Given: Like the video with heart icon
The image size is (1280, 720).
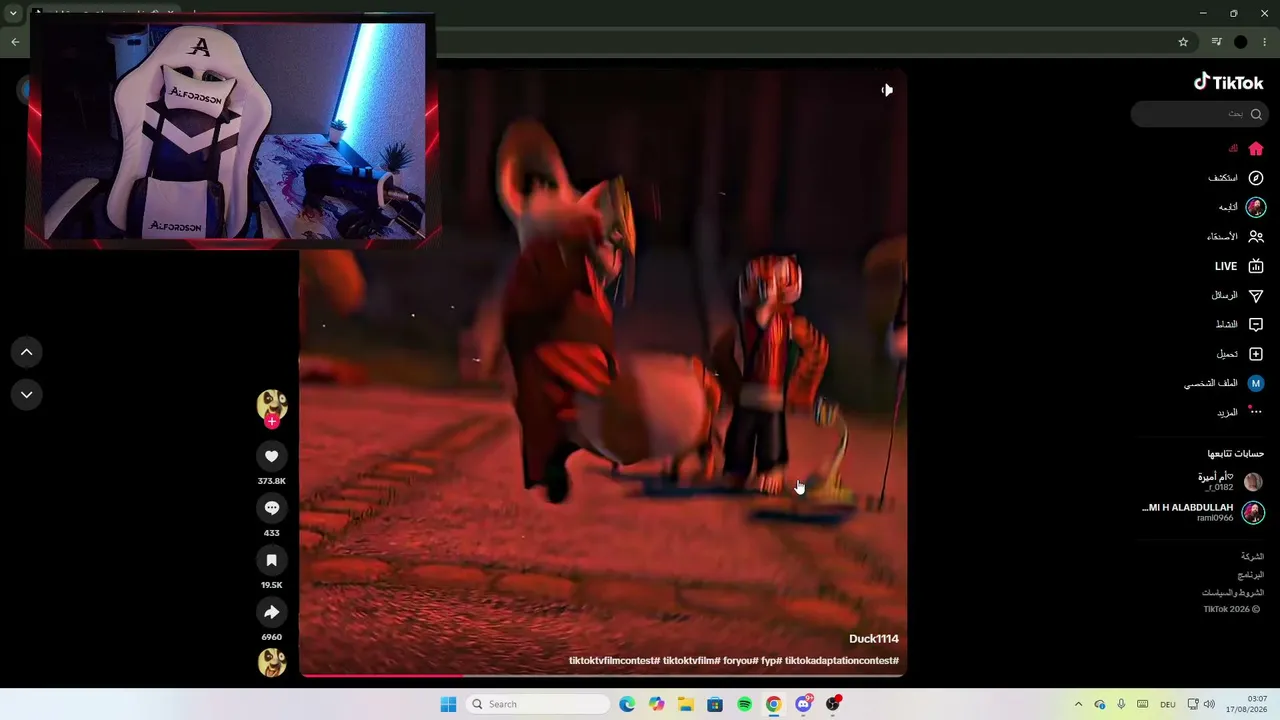Looking at the screenshot, I should 272,456.
